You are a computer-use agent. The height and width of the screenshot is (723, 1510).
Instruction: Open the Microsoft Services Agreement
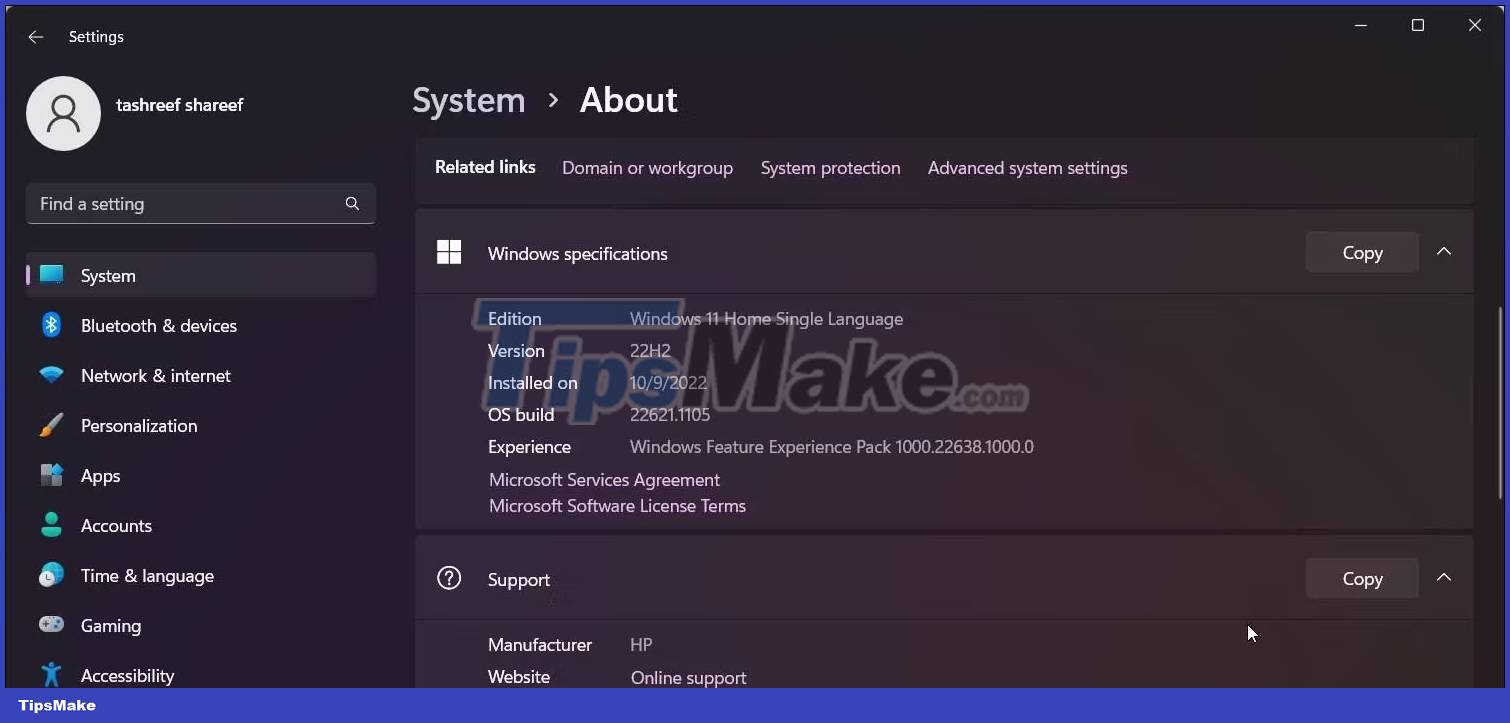(604, 480)
